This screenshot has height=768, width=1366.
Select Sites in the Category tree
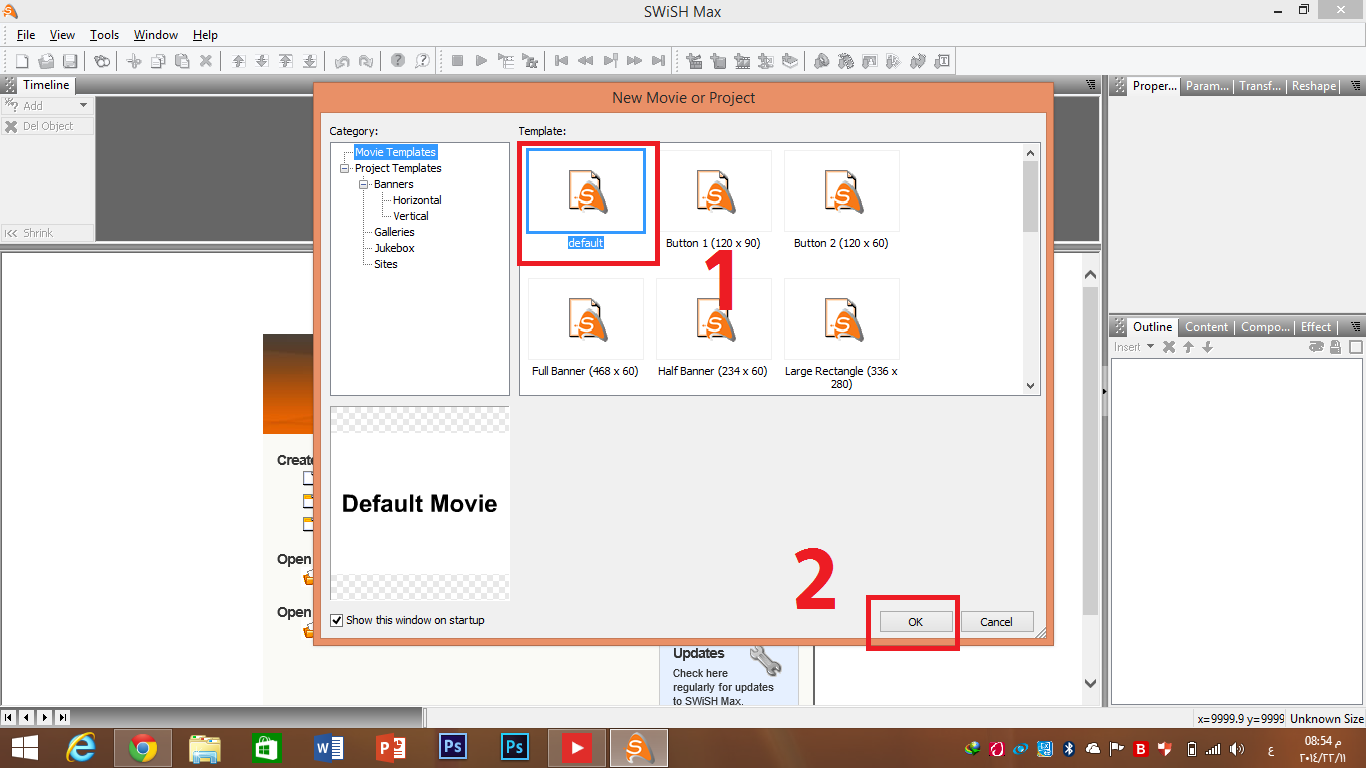[386, 264]
